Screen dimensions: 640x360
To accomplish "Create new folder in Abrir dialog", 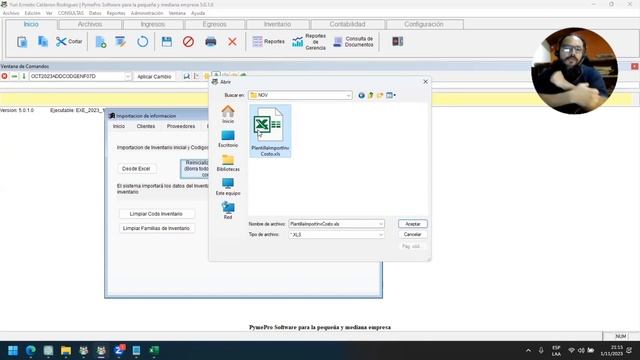I will pyautogui.click(x=380, y=96).
